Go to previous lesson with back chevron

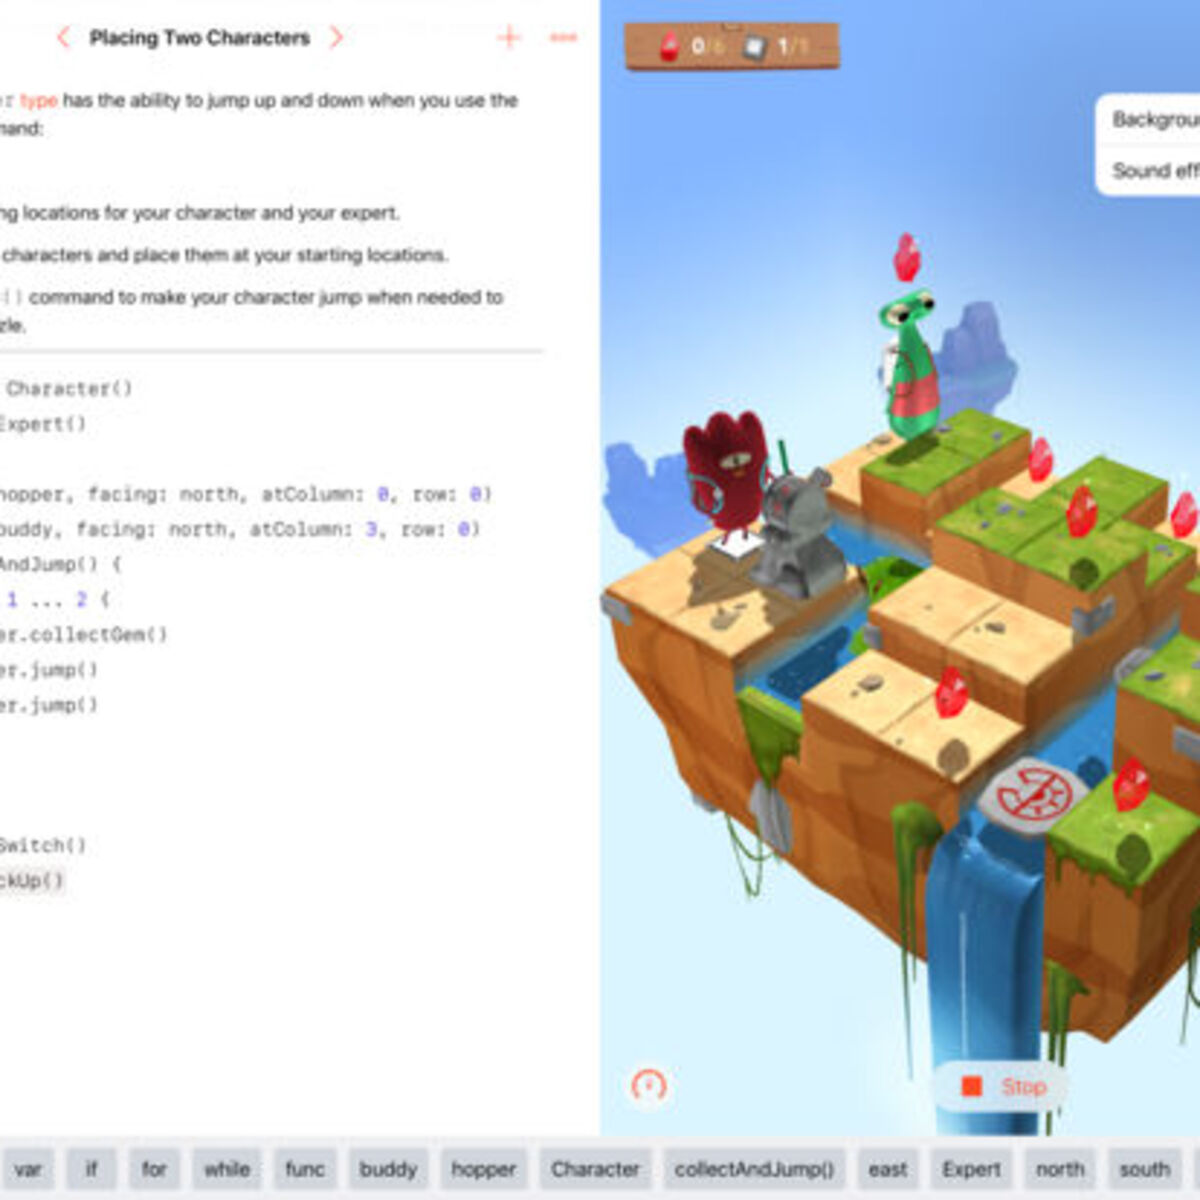pos(64,37)
